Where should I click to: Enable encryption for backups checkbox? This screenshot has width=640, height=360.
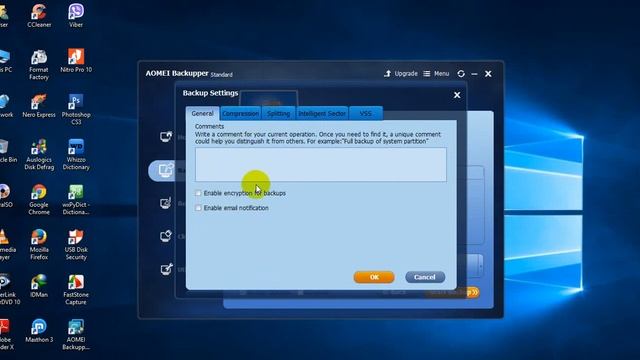tap(198, 193)
